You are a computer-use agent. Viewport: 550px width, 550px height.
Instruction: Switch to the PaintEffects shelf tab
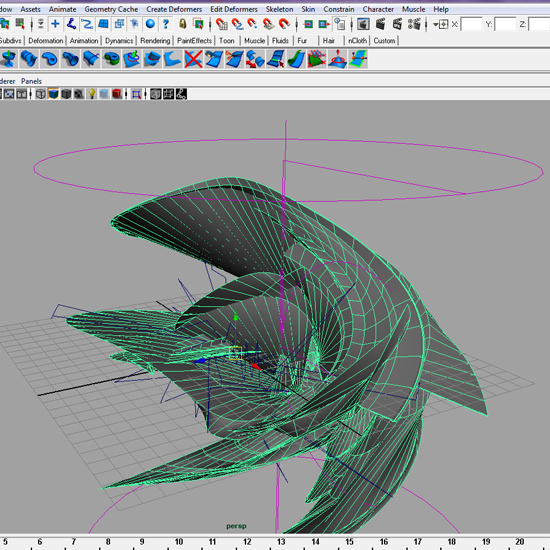[x=194, y=41]
